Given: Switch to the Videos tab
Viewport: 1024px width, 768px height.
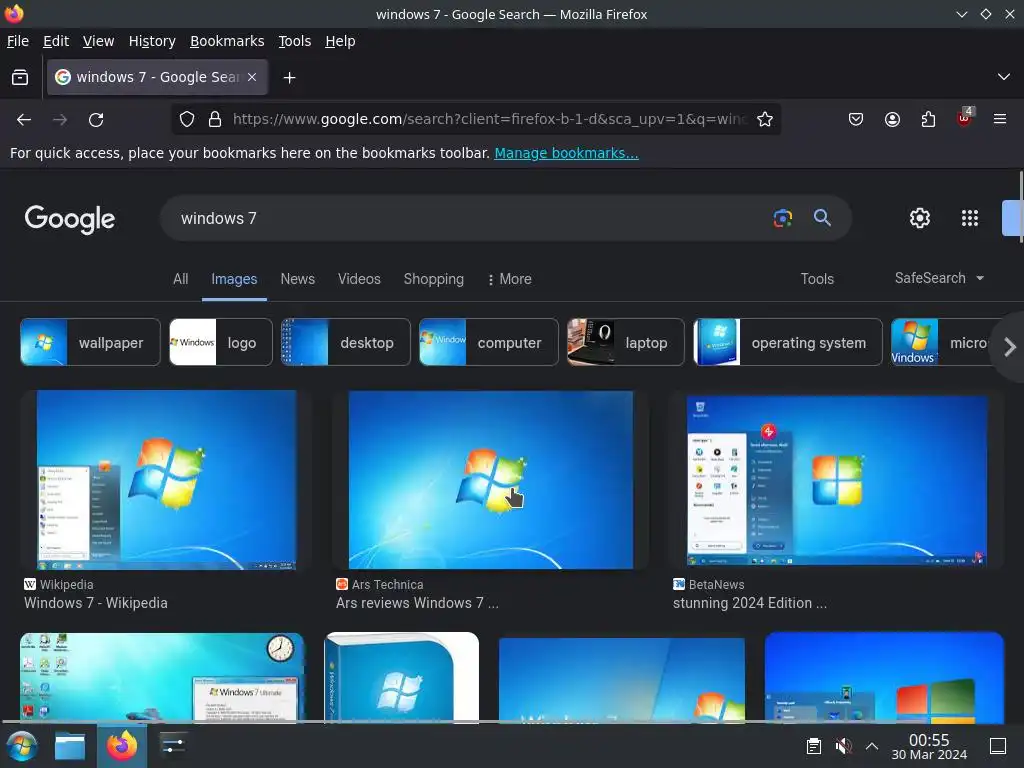Looking at the screenshot, I should pos(359,279).
